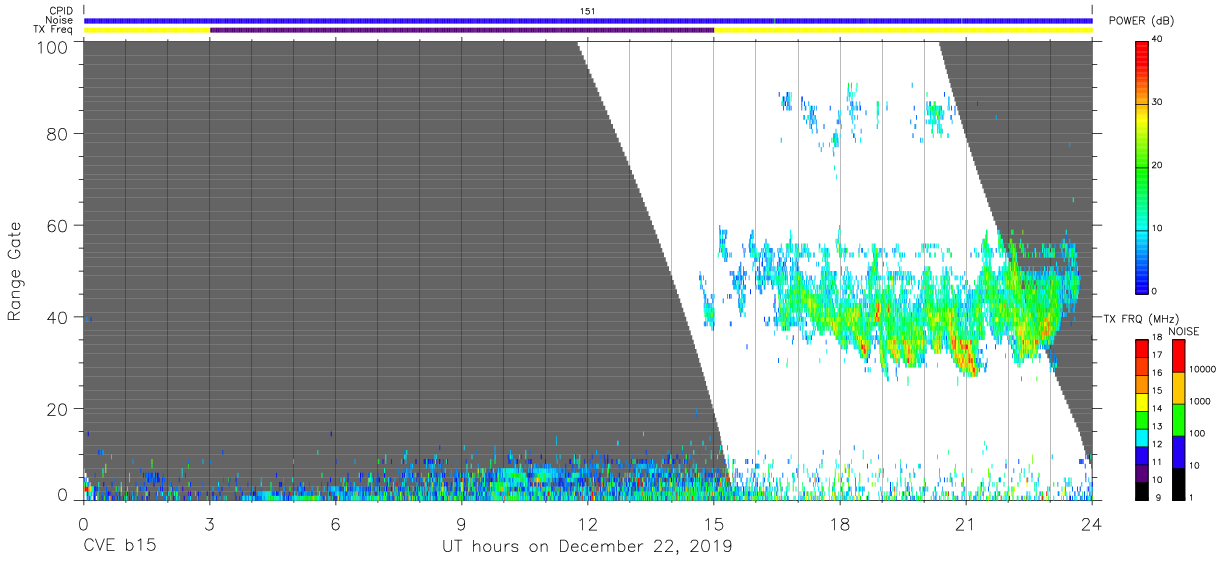Select the yellow 14–15 MHz frequency swatch
1228x567 pixels.
tap(1142, 400)
